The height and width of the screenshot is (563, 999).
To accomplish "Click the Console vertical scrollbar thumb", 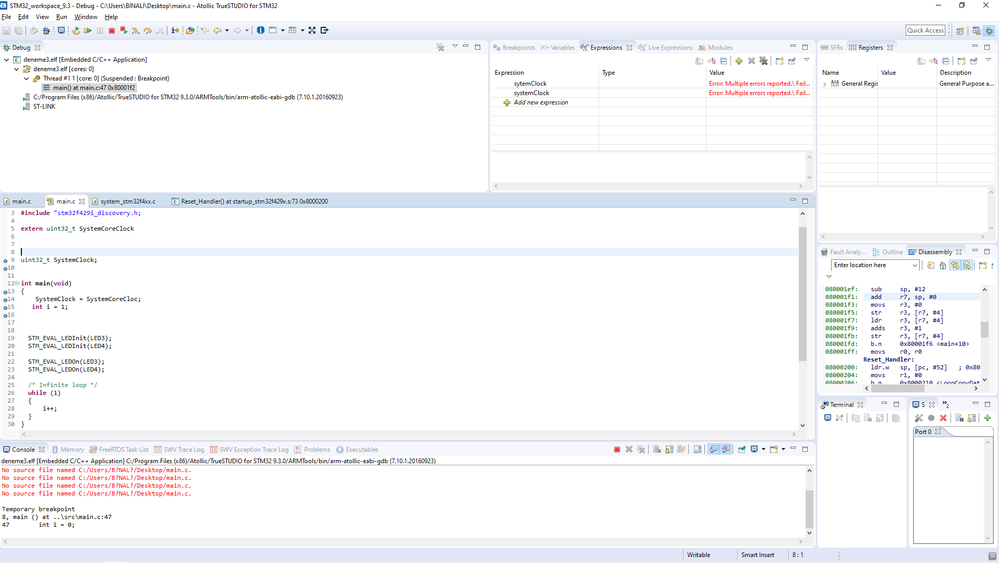I will point(810,510).
